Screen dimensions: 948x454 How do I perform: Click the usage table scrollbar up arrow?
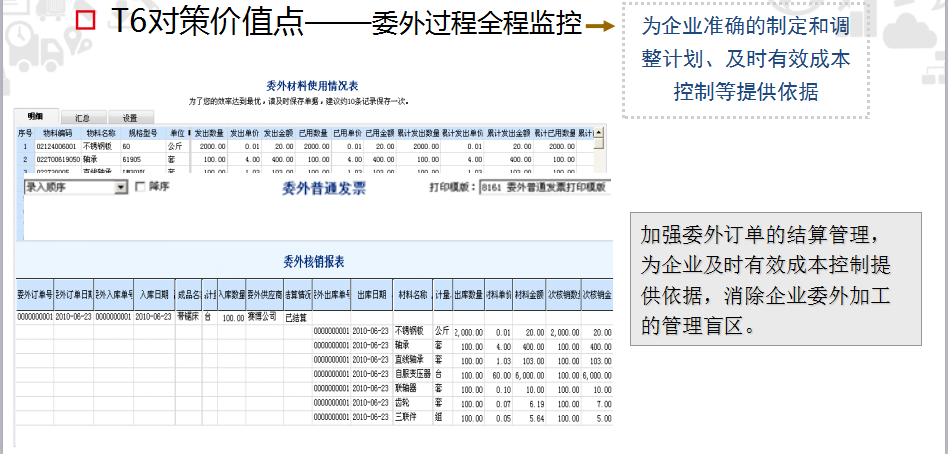599,132
